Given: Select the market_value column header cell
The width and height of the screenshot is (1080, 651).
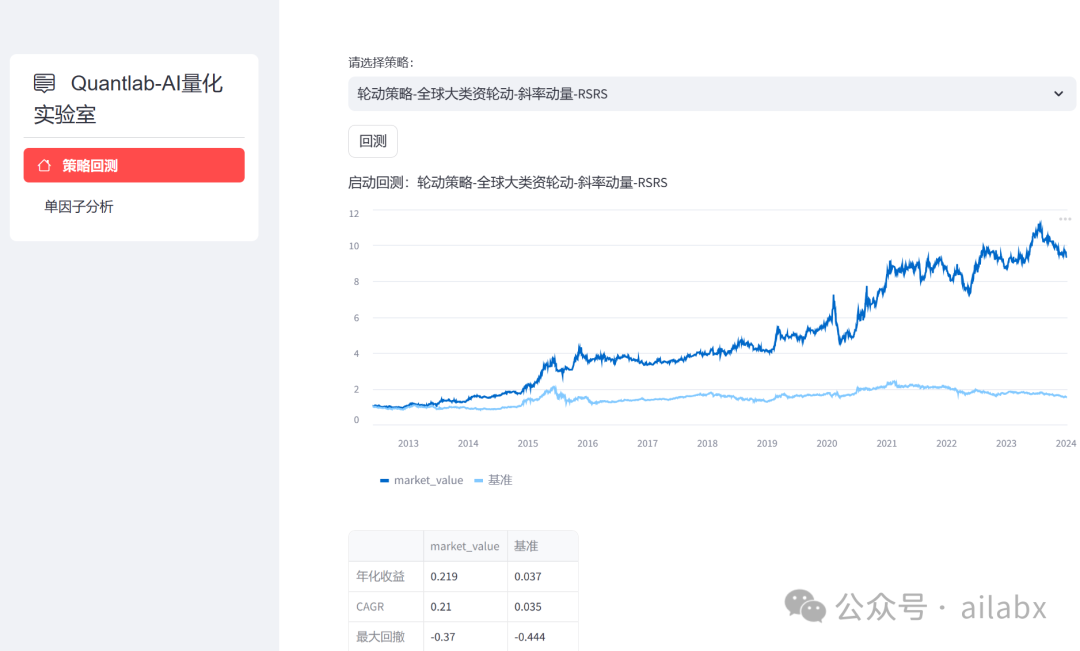Looking at the screenshot, I should point(464,546).
